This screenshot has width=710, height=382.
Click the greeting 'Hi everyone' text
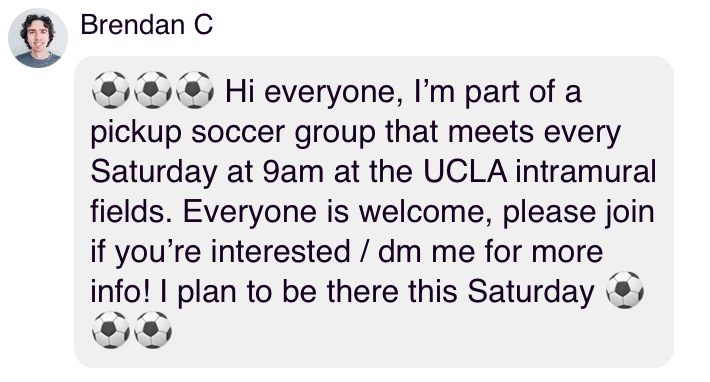point(313,92)
